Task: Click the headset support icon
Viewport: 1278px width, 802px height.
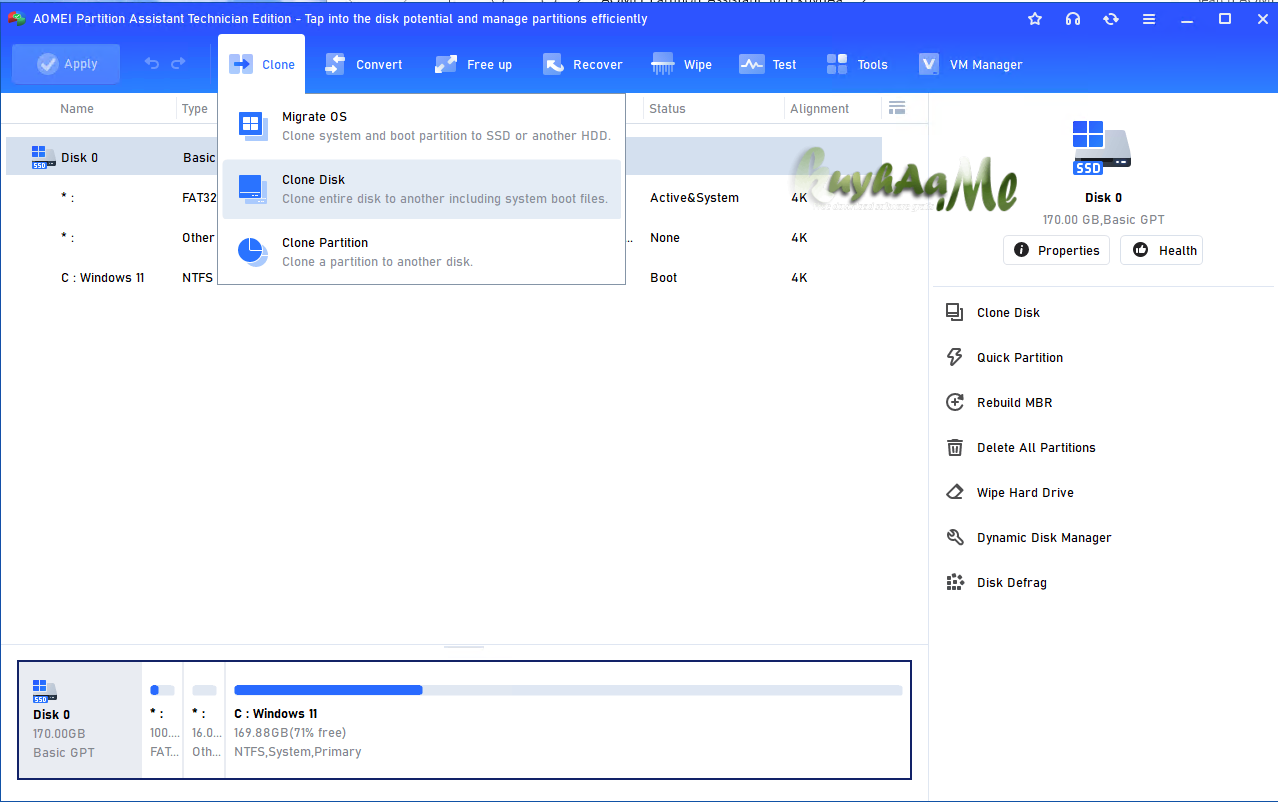Action: tap(1073, 19)
